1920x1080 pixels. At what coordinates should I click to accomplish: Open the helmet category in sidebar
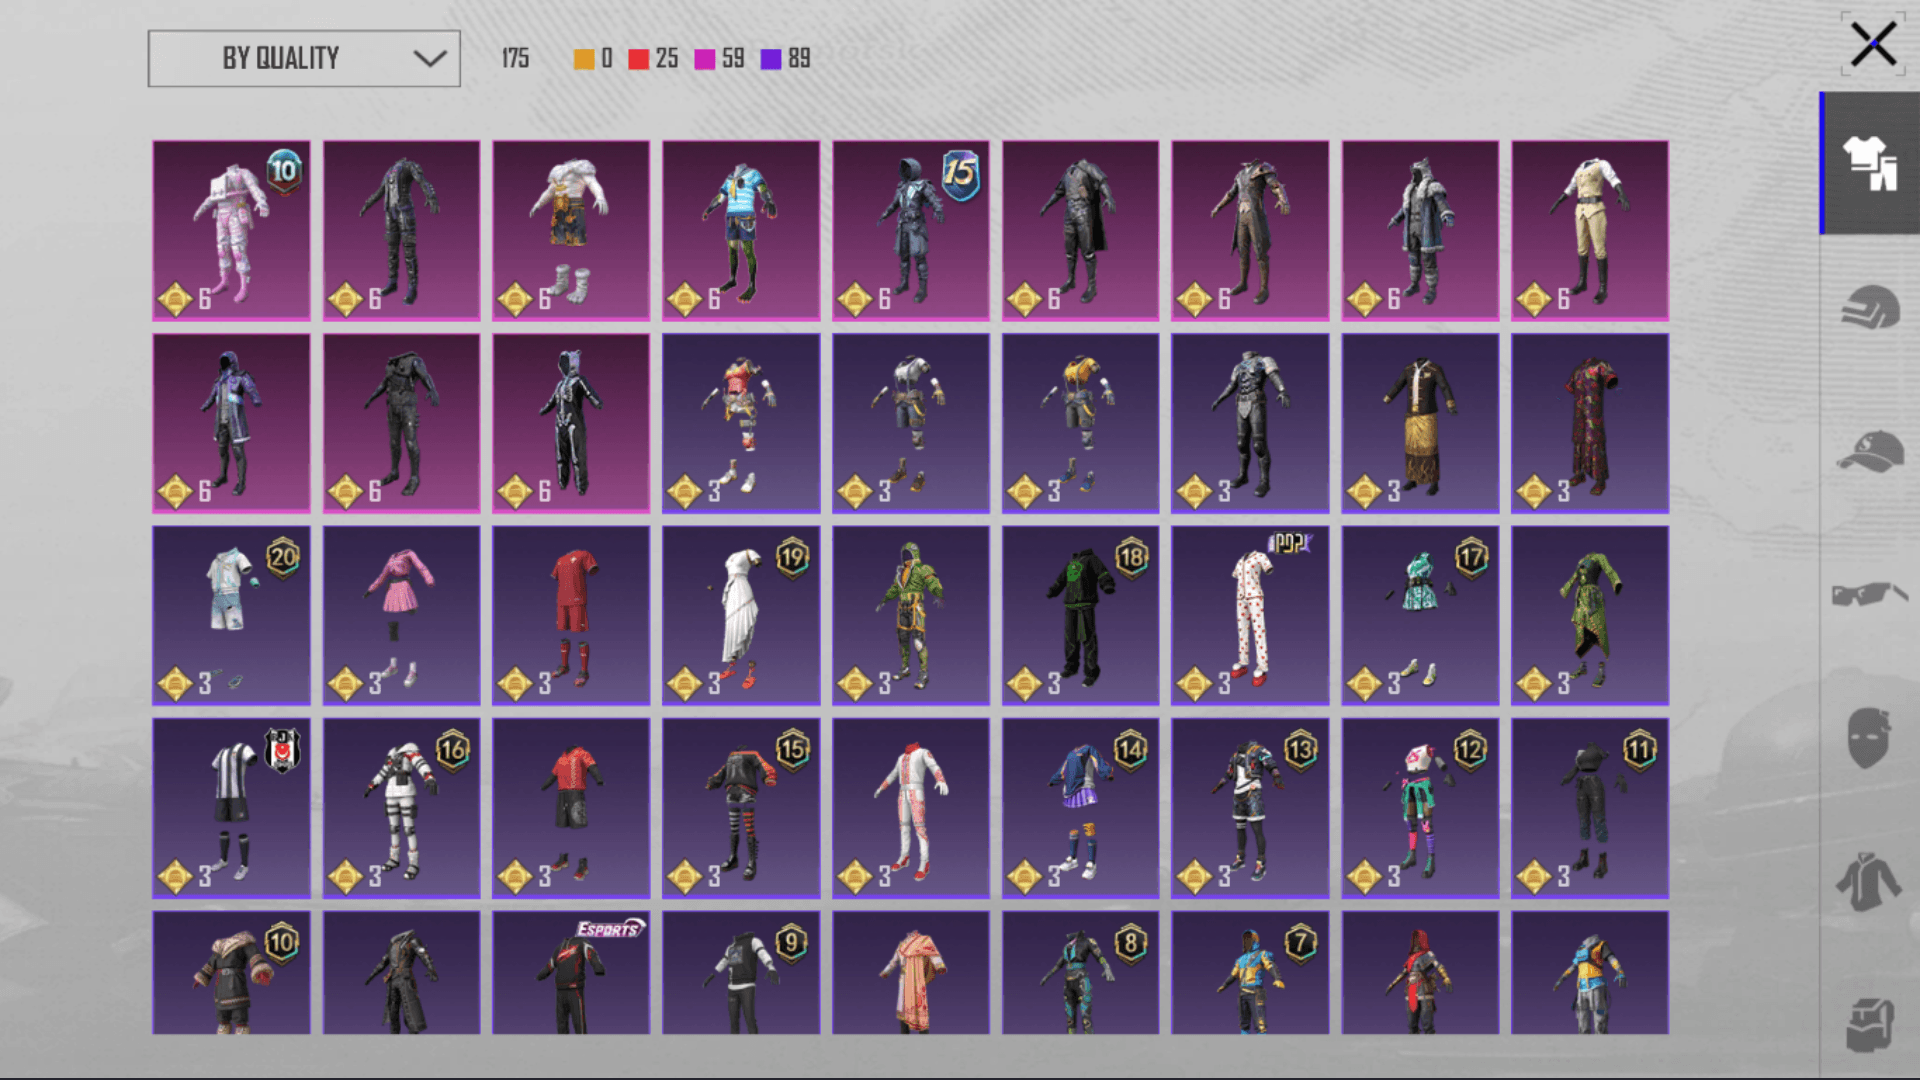[x=1869, y=307]
